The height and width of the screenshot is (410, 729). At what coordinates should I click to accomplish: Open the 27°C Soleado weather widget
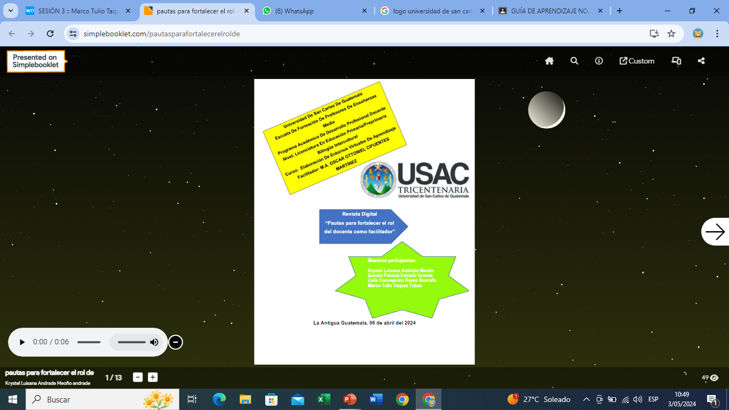539,399
